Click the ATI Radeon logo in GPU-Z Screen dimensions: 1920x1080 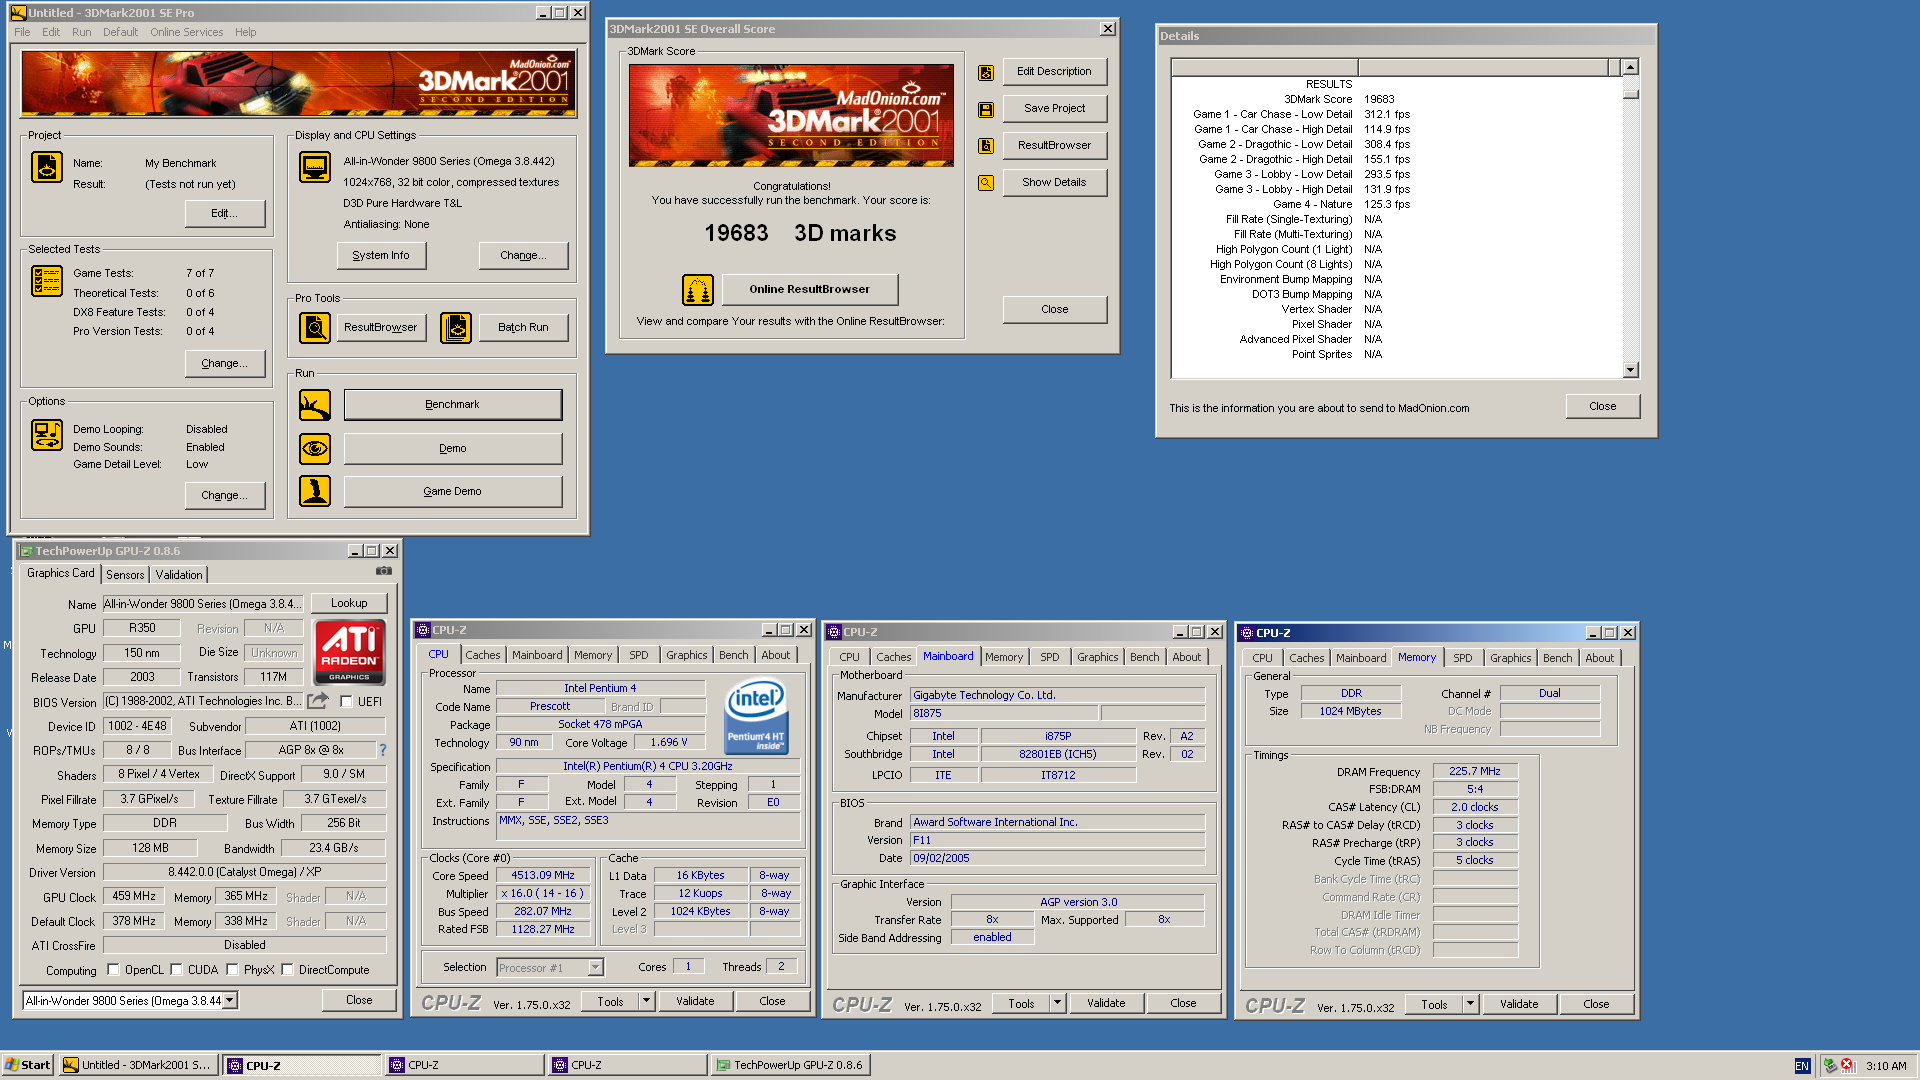tap(349, 652)
